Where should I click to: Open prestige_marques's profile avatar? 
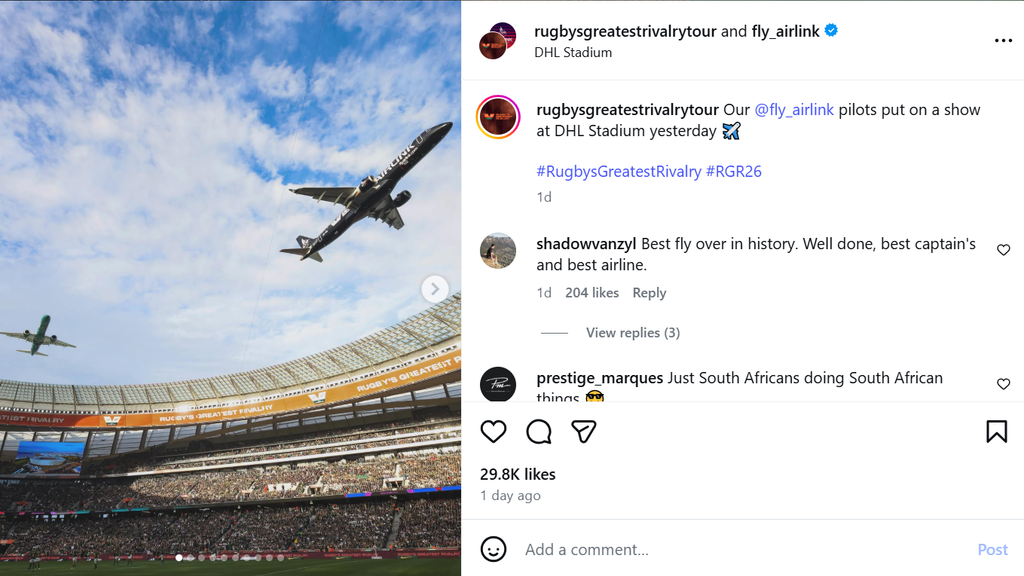point(498,384)
